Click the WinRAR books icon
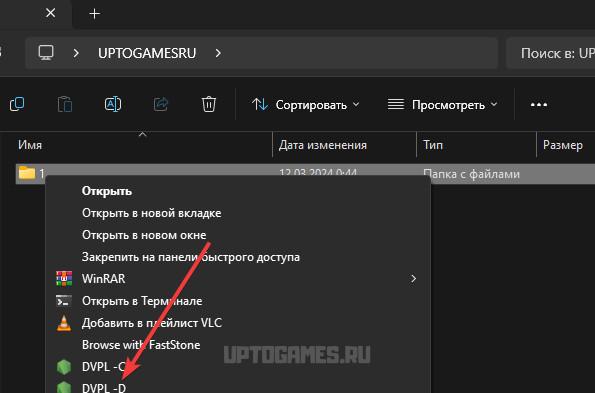This screenshot has height=393, width=595. [x=64, y=278]
